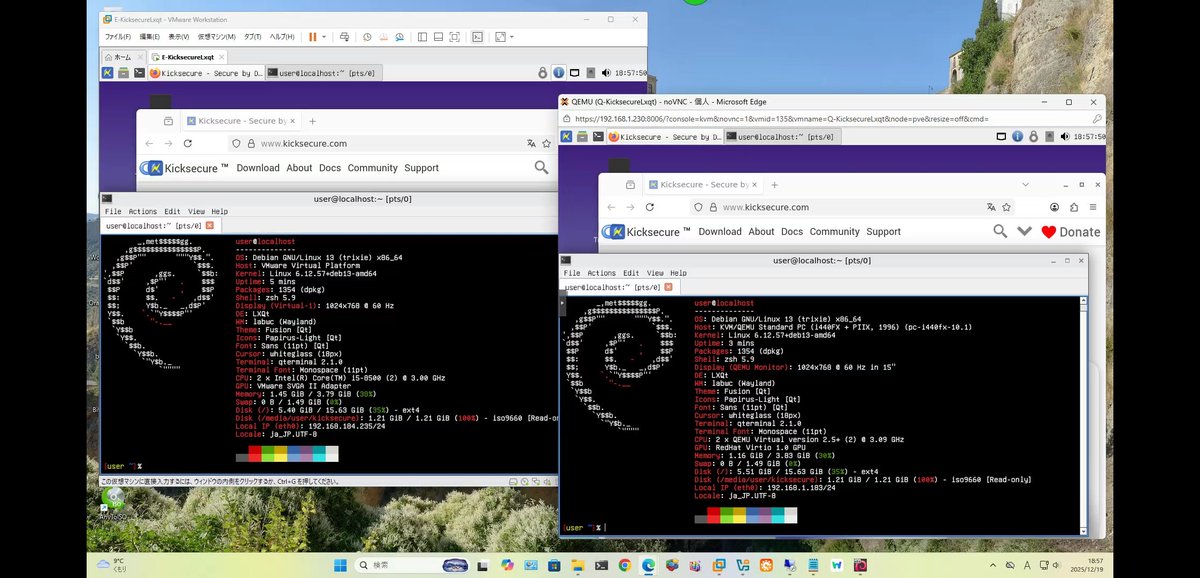The width and height of the screenshot is (1200, 578).
Task: Click the Support link on Kicksecure page in QEMU guest
Action: 883,232
